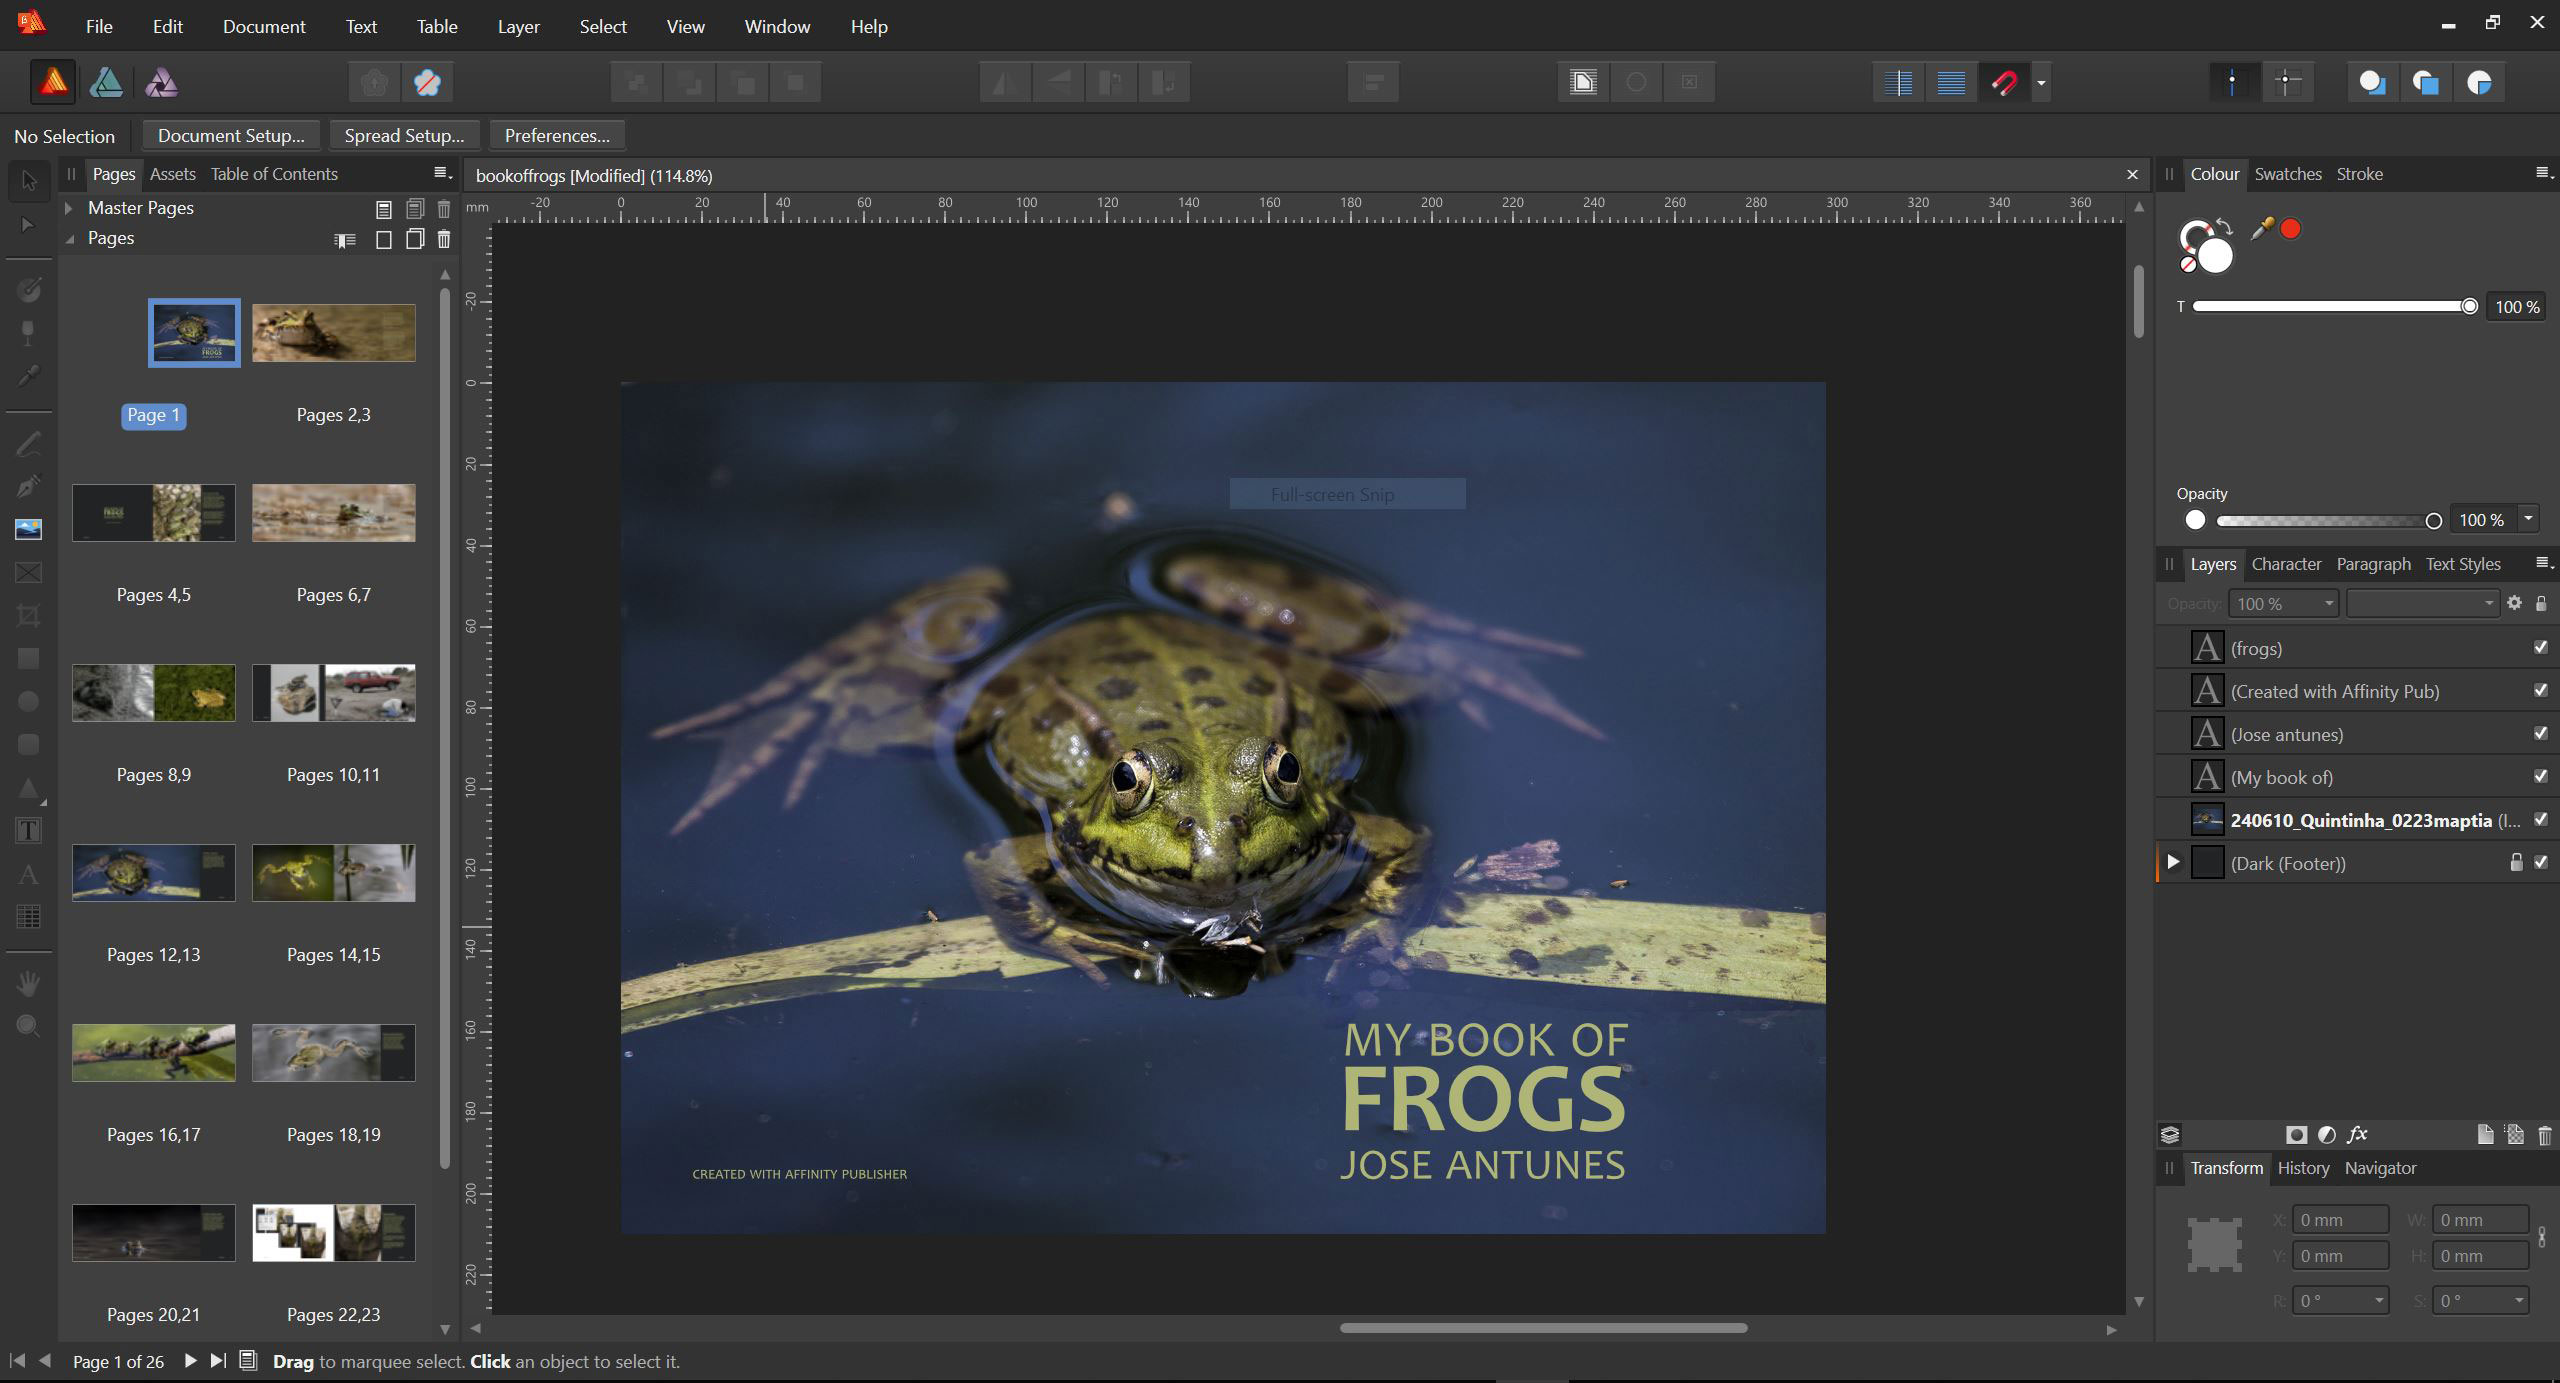Click Document Setup button
The height and width of the screenshot is (1383, 2560).
coord(230,133)
